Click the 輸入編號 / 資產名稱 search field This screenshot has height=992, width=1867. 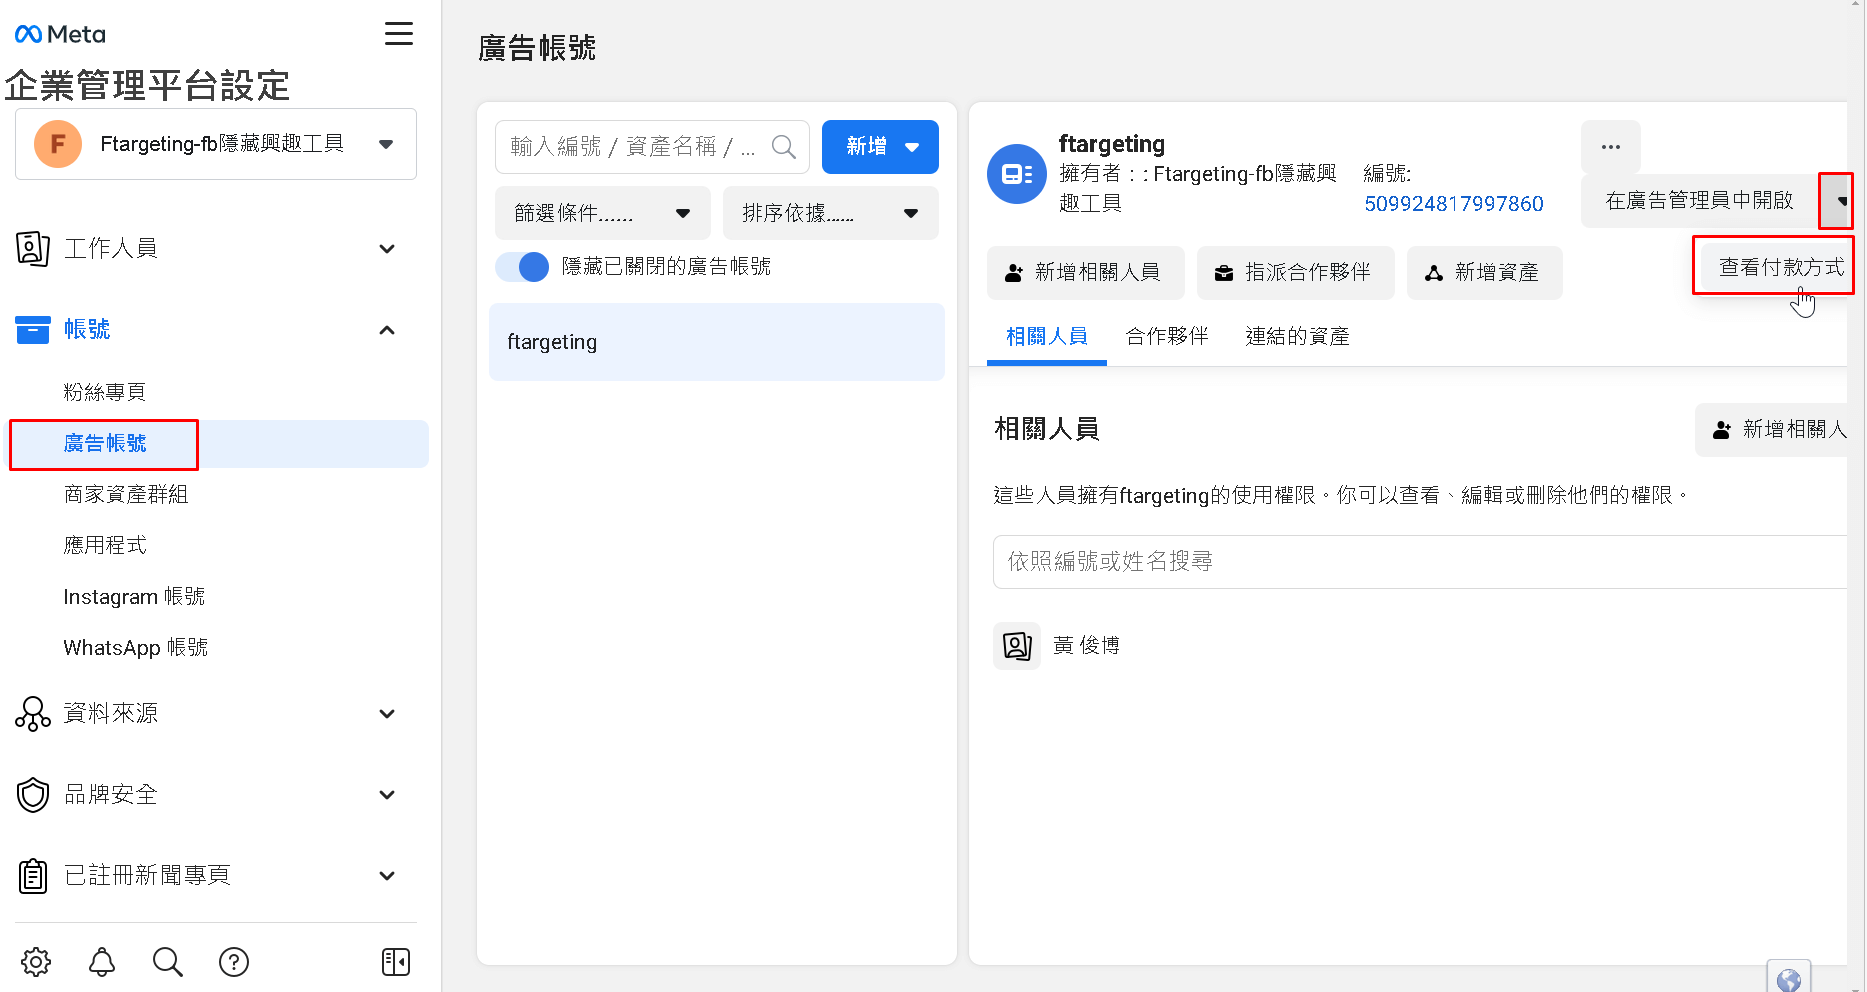(x=652, y=147)
